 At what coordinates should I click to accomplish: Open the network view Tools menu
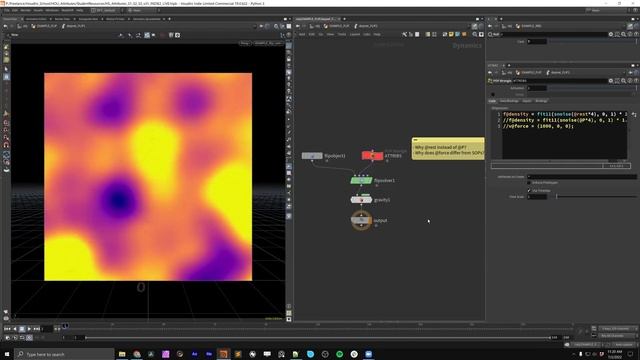click(342, 35)
